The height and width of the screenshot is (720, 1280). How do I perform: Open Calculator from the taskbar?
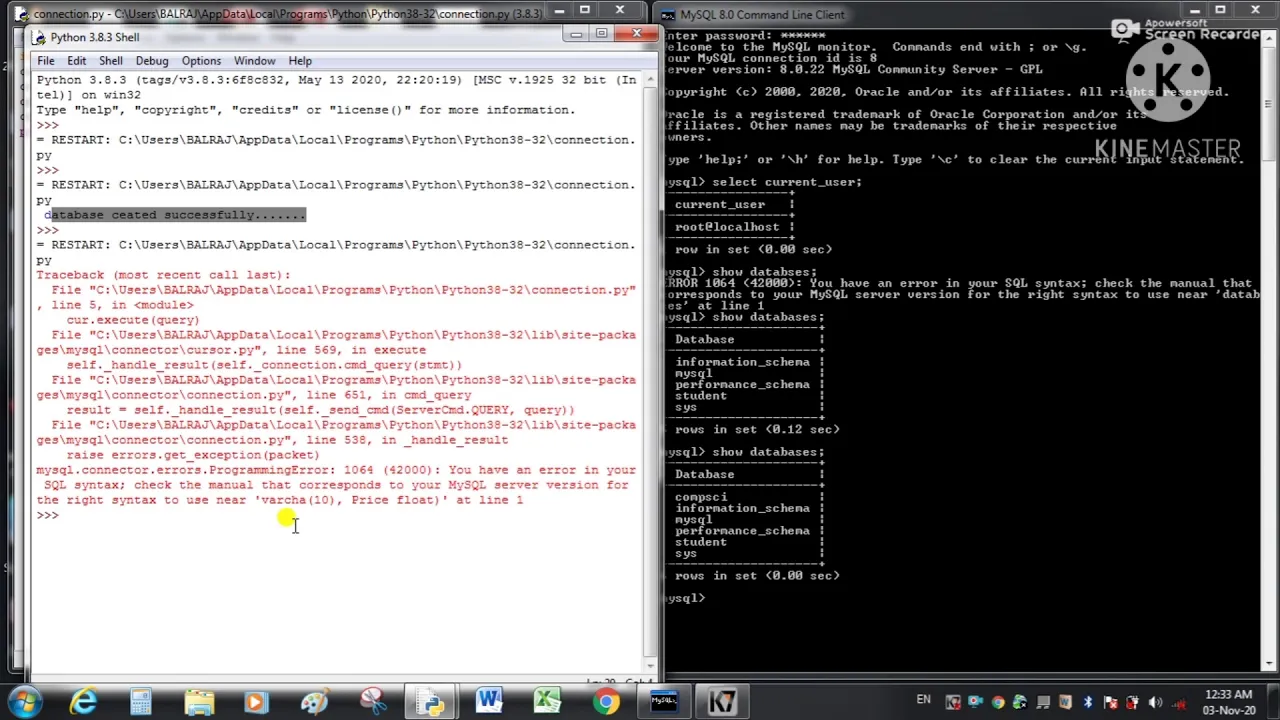(x=141, y=702)
